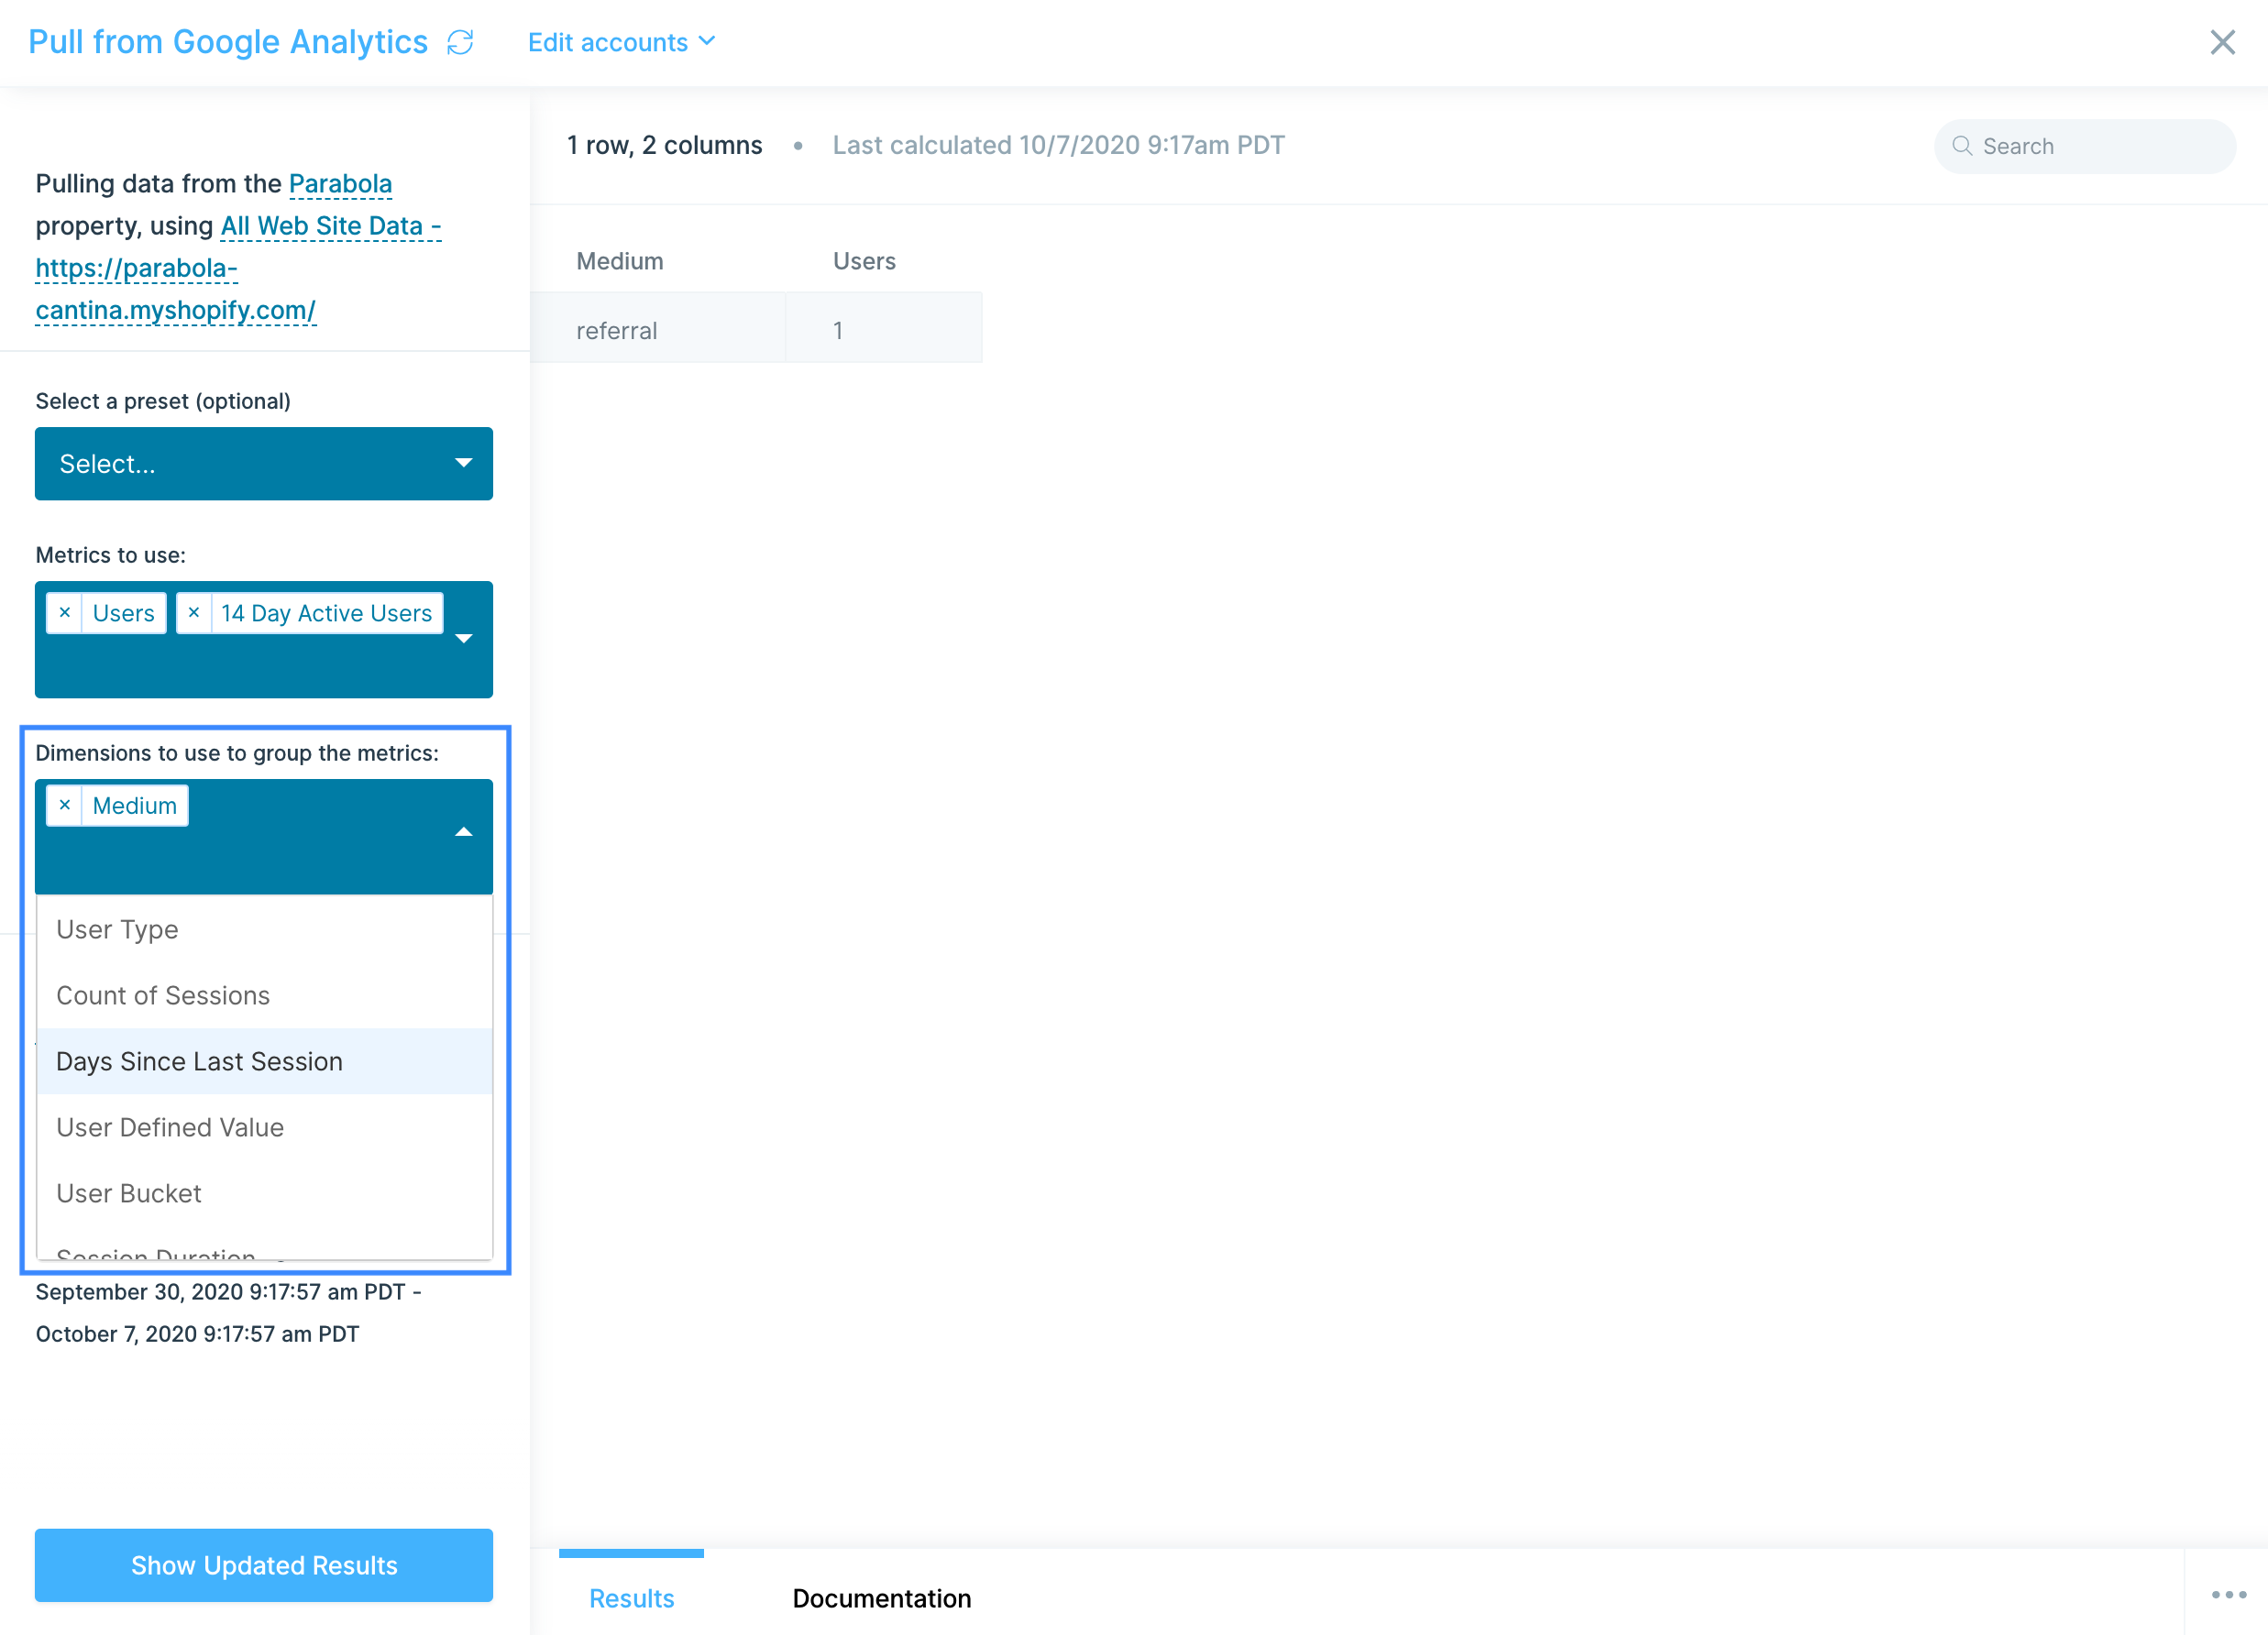Viewport: 2268px width, 1635px height.
Task: Open the All Web Site Data view link
Action: pos(238,267)
